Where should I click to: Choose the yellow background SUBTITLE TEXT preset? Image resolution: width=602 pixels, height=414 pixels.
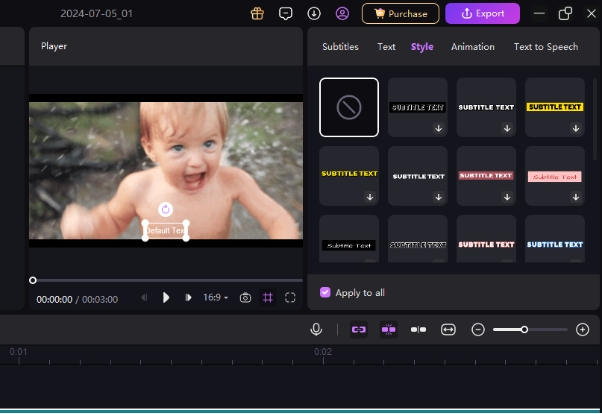click(554, 107)
